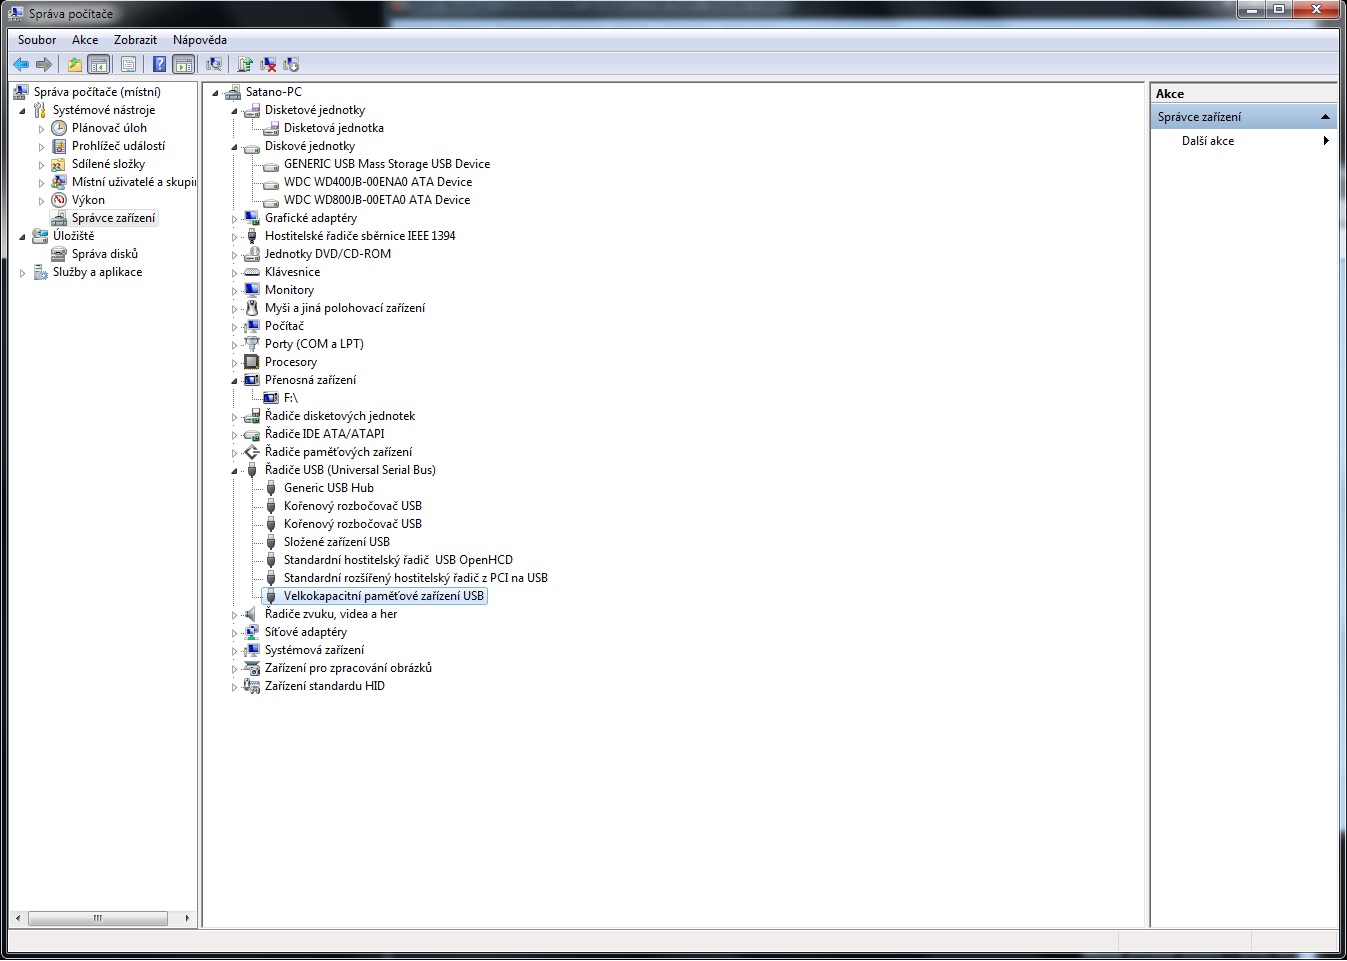Scan for hardware changes toolbar icon
This screenshot has width=1347, height=961.
(x=214, y=65)
